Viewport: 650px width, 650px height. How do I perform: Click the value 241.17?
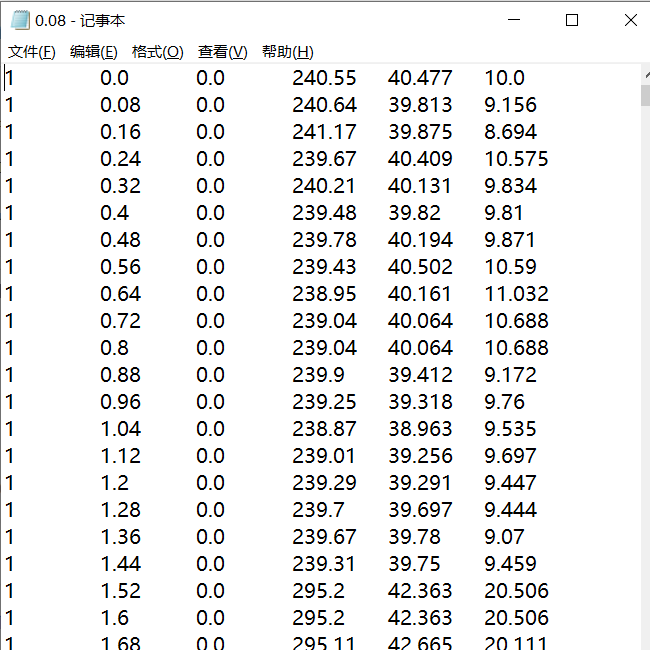324,132
